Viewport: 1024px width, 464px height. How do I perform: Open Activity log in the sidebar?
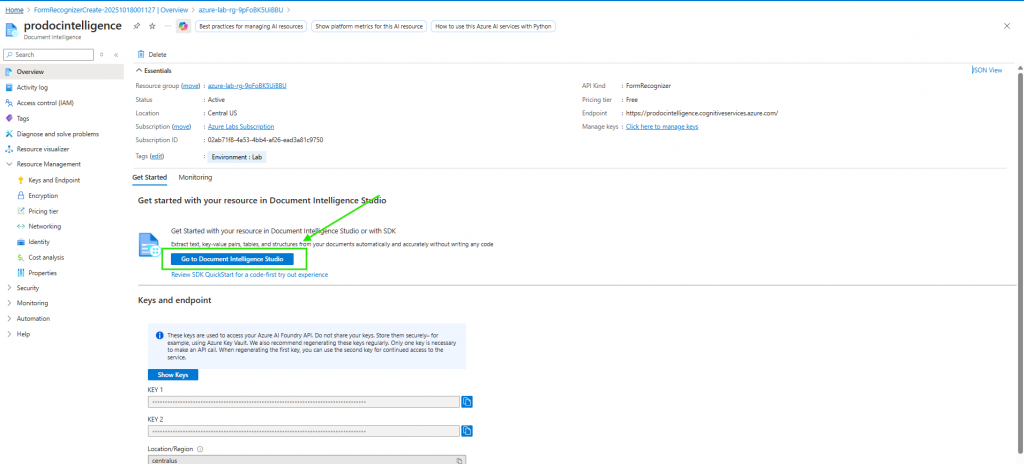pos(32,87)
